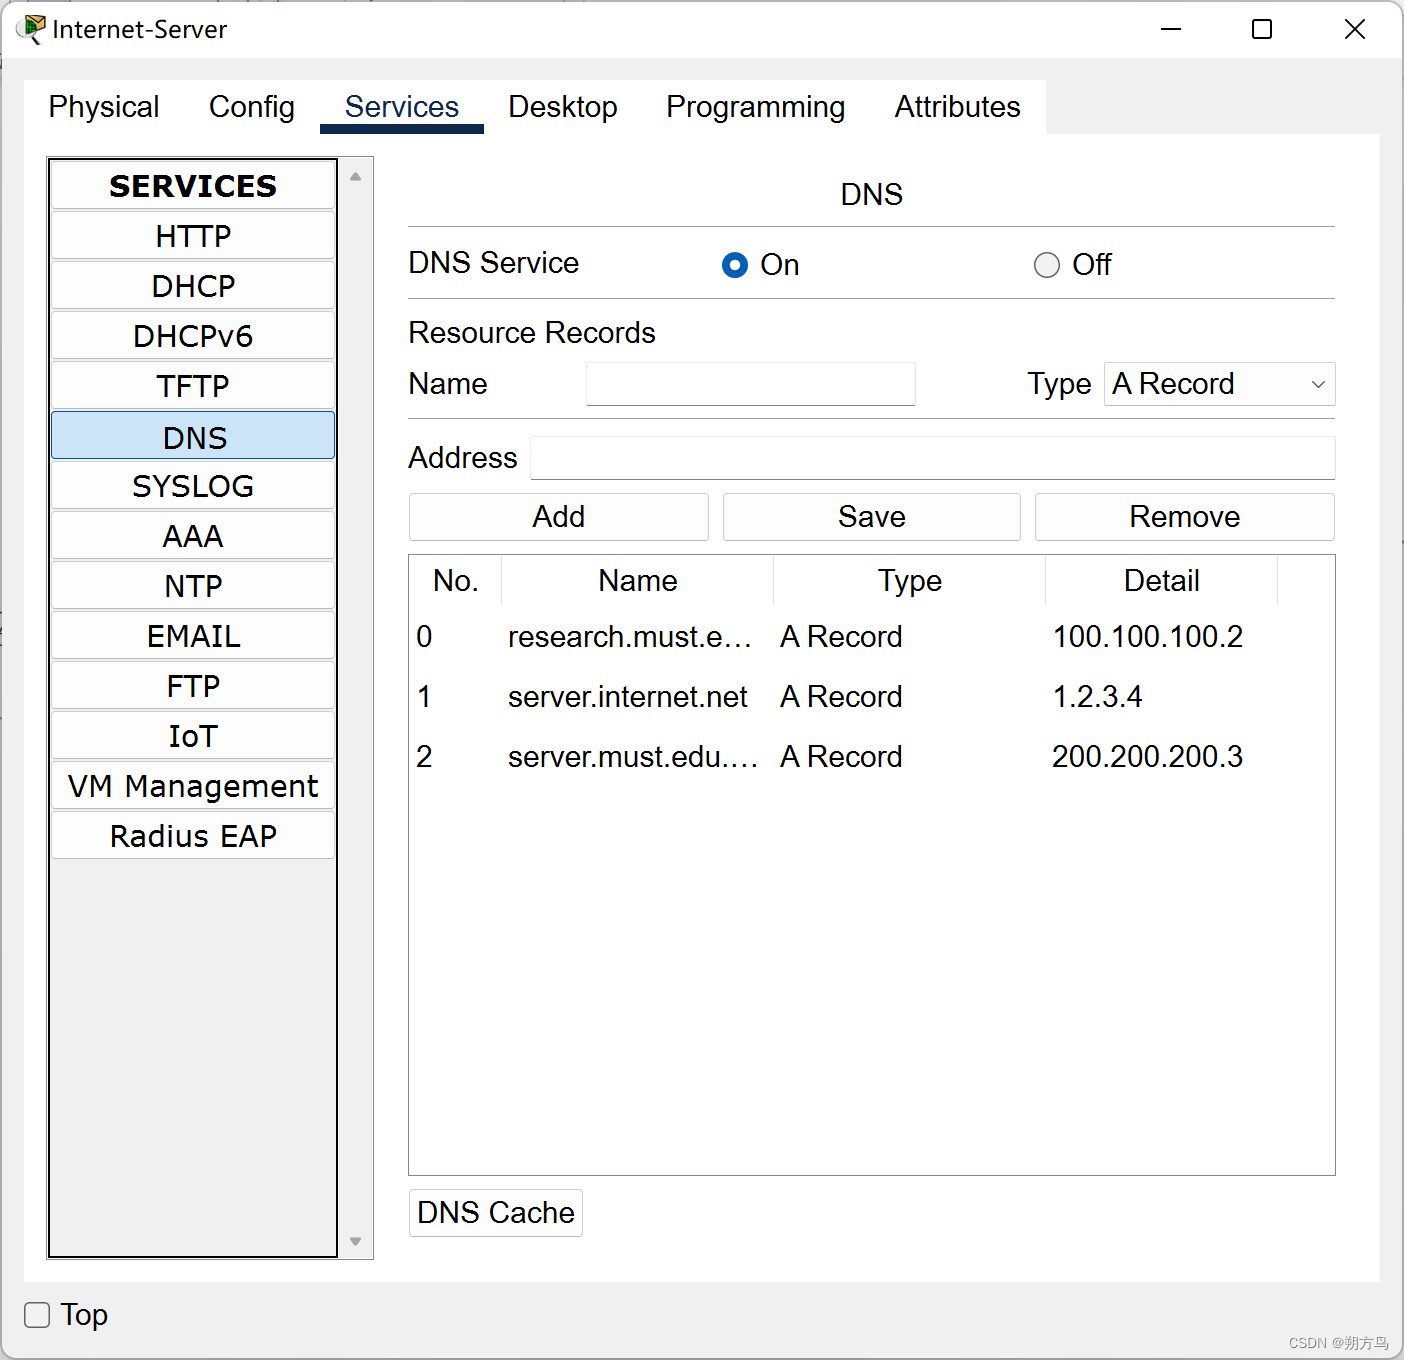Click the Save button

coord(872,517)
